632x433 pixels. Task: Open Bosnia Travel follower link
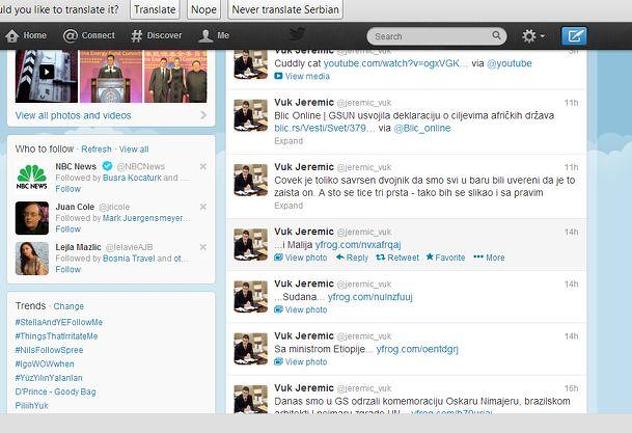click(x=129, y=258)
